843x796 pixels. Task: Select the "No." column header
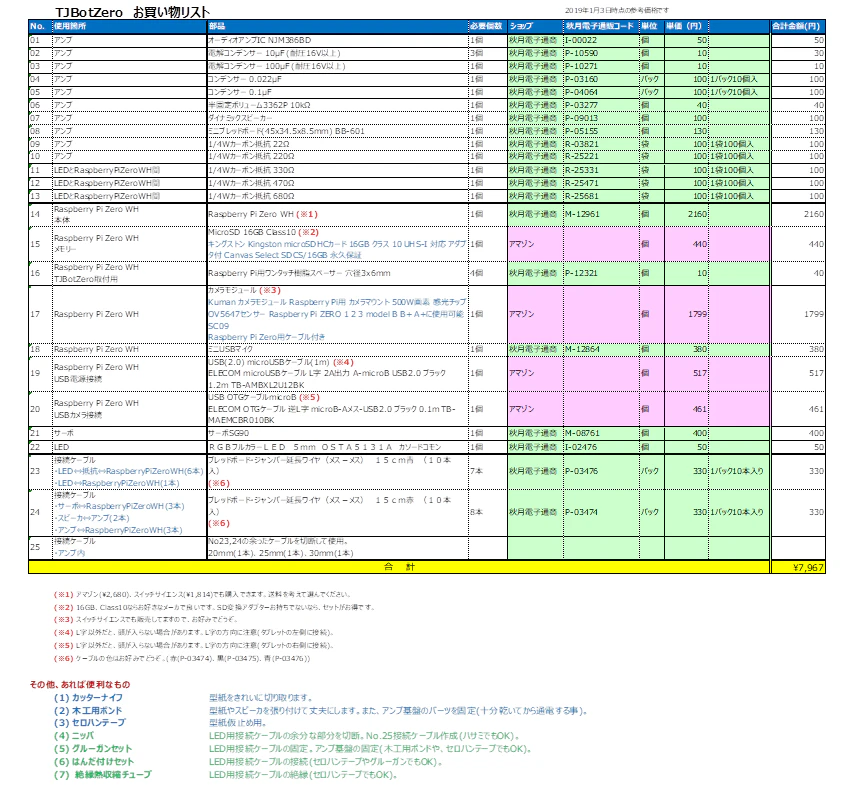click(x=38, y=26)
